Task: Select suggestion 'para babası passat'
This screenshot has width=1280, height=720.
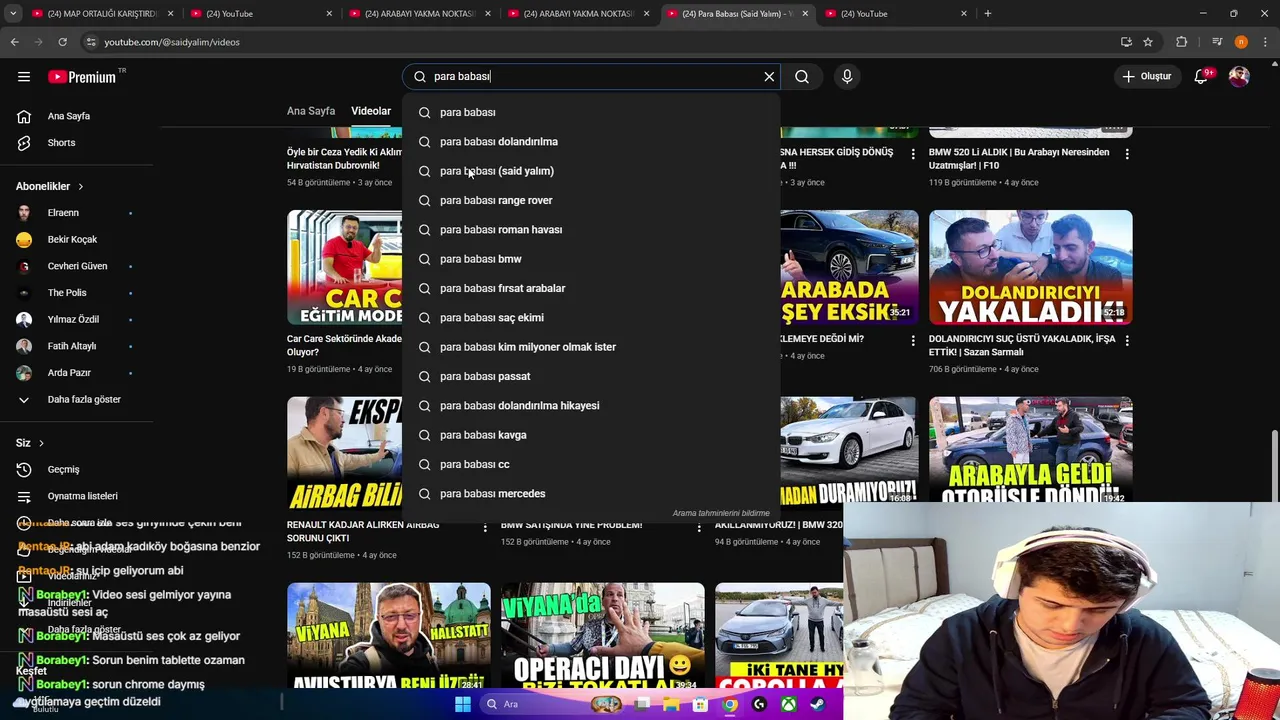Action: pos(590,376)
